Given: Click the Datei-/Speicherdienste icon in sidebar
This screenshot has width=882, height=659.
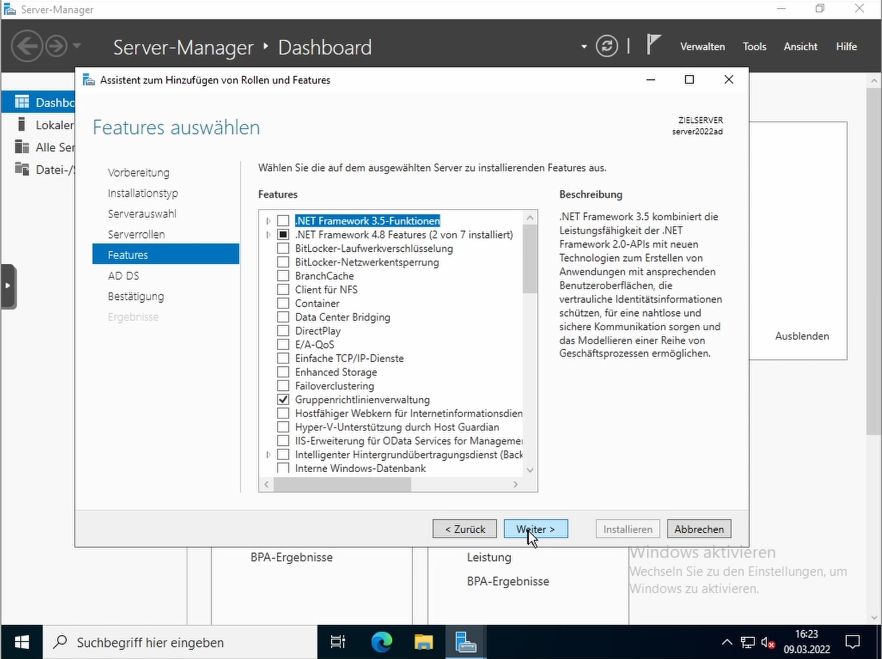Looking at the screenshot, I should tap(22, 169).
